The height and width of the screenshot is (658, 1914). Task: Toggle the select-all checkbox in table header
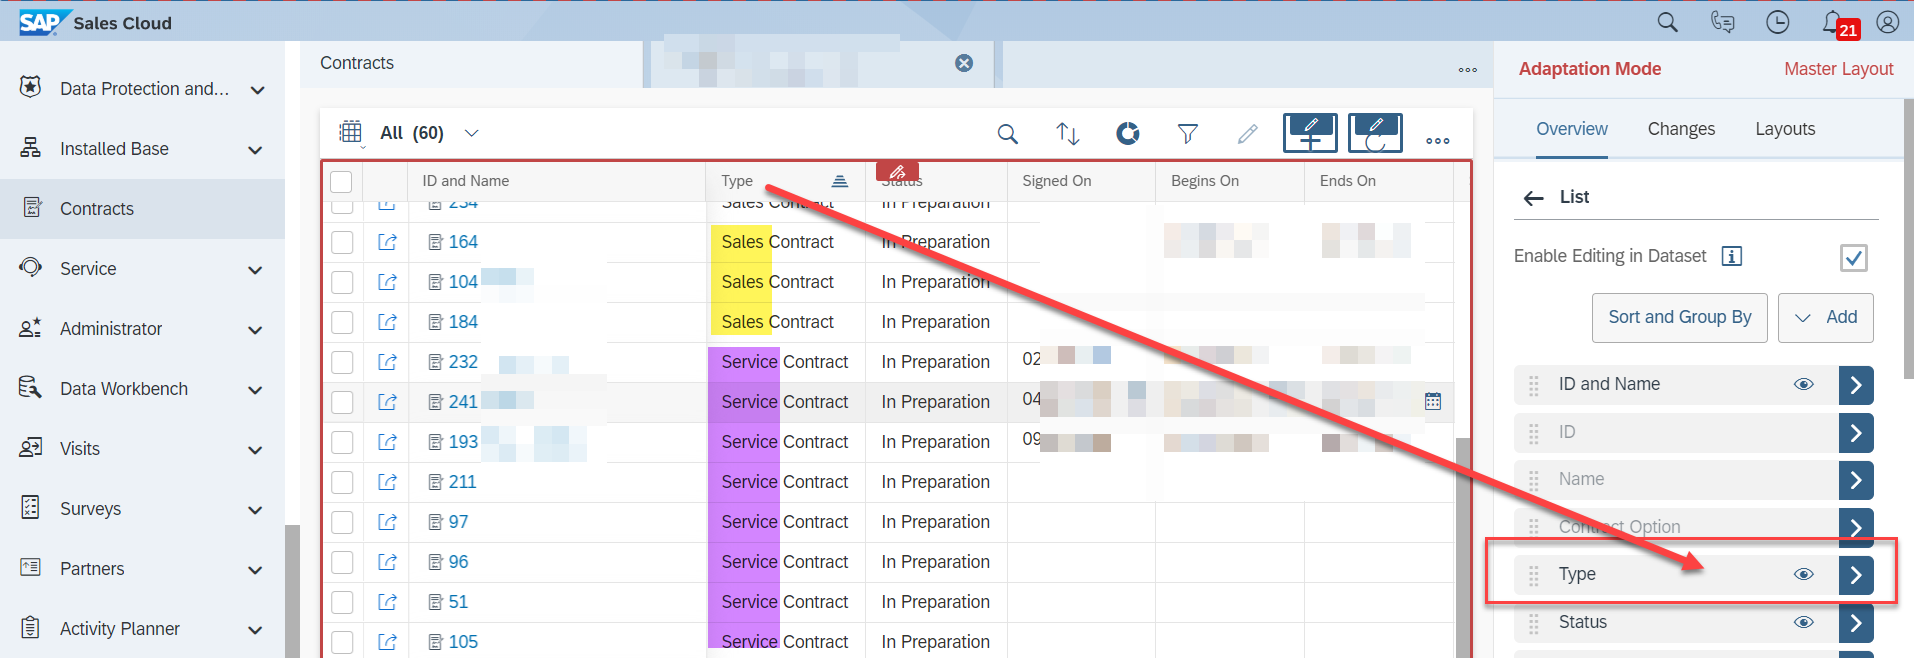341,181
